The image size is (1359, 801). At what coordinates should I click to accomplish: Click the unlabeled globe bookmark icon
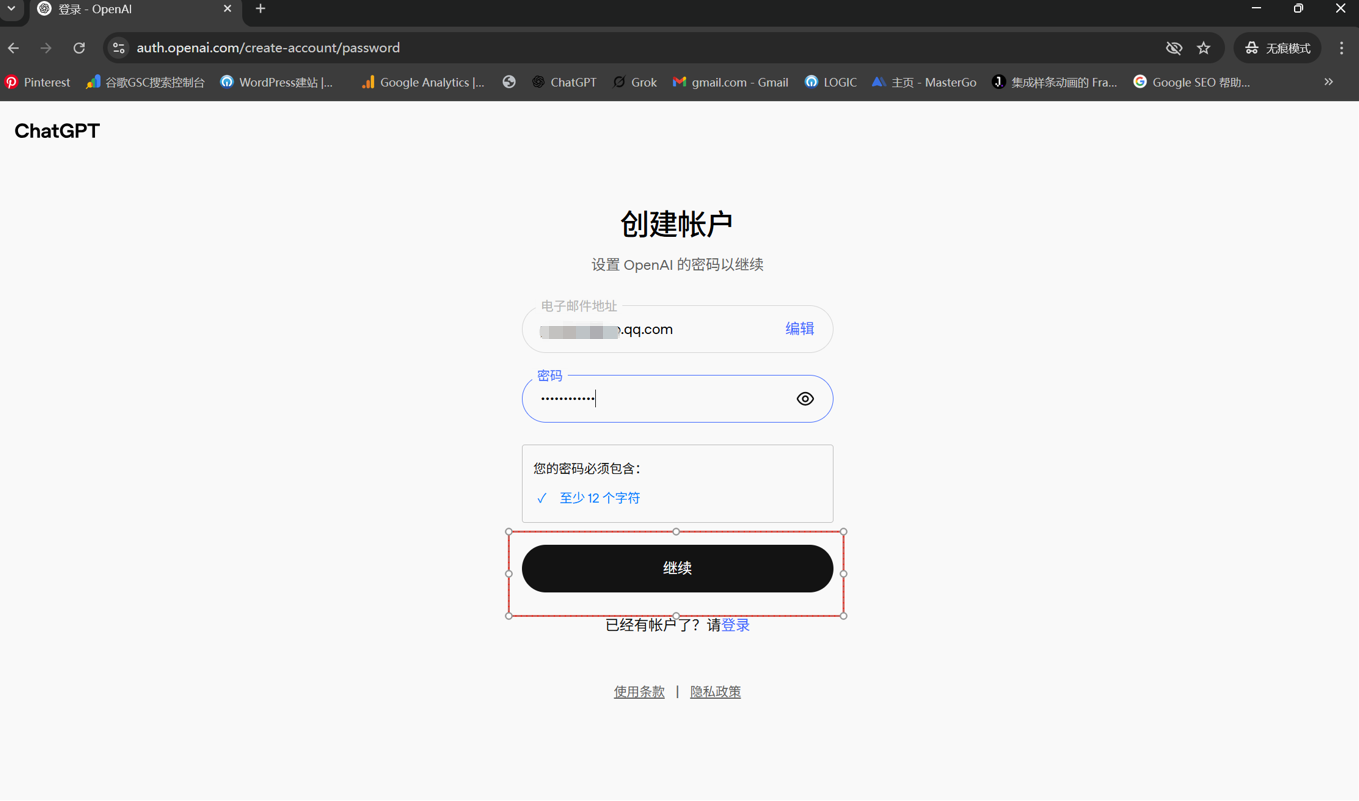coord(509,82)
